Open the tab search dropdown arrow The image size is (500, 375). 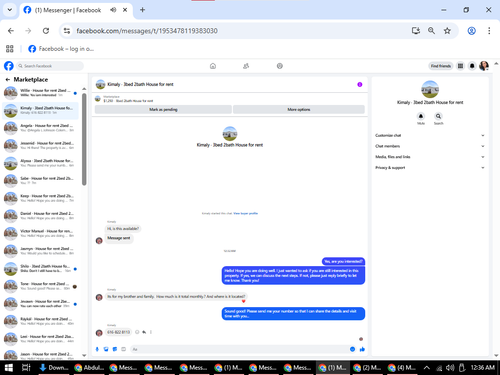click(x=10, y=10)
